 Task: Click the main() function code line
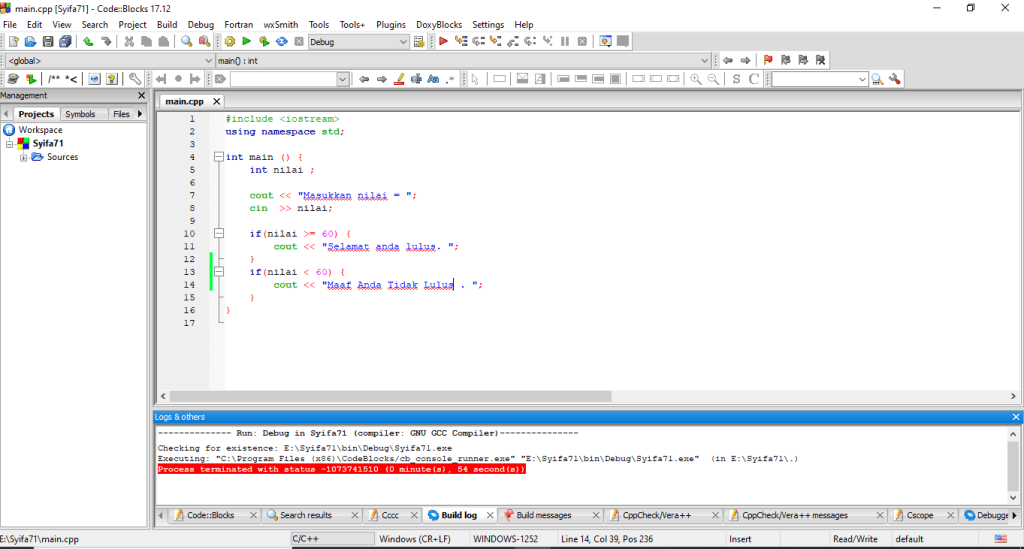pyautogui.click(x=262, y=157)
